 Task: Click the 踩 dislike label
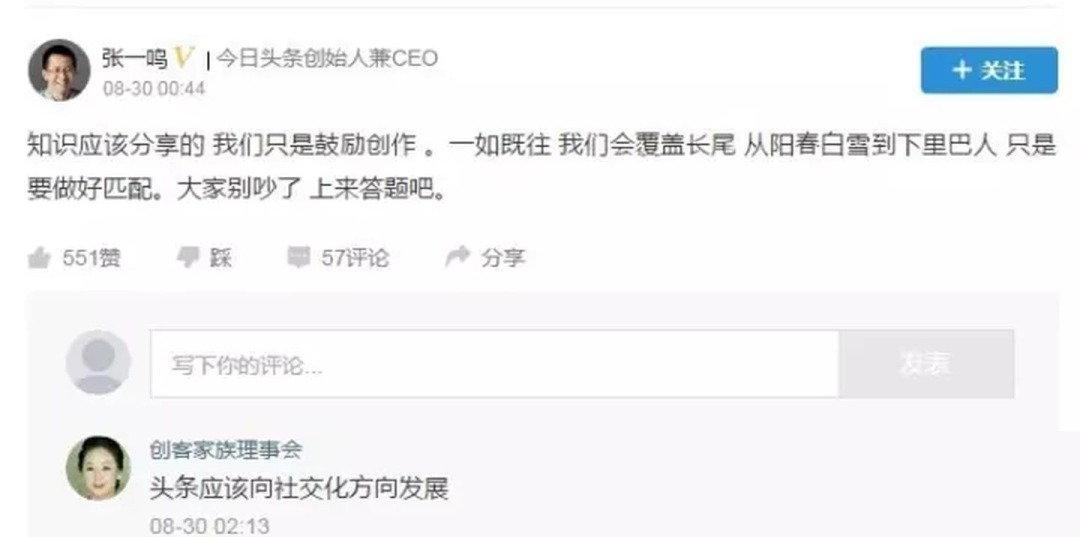pos(220,258)
